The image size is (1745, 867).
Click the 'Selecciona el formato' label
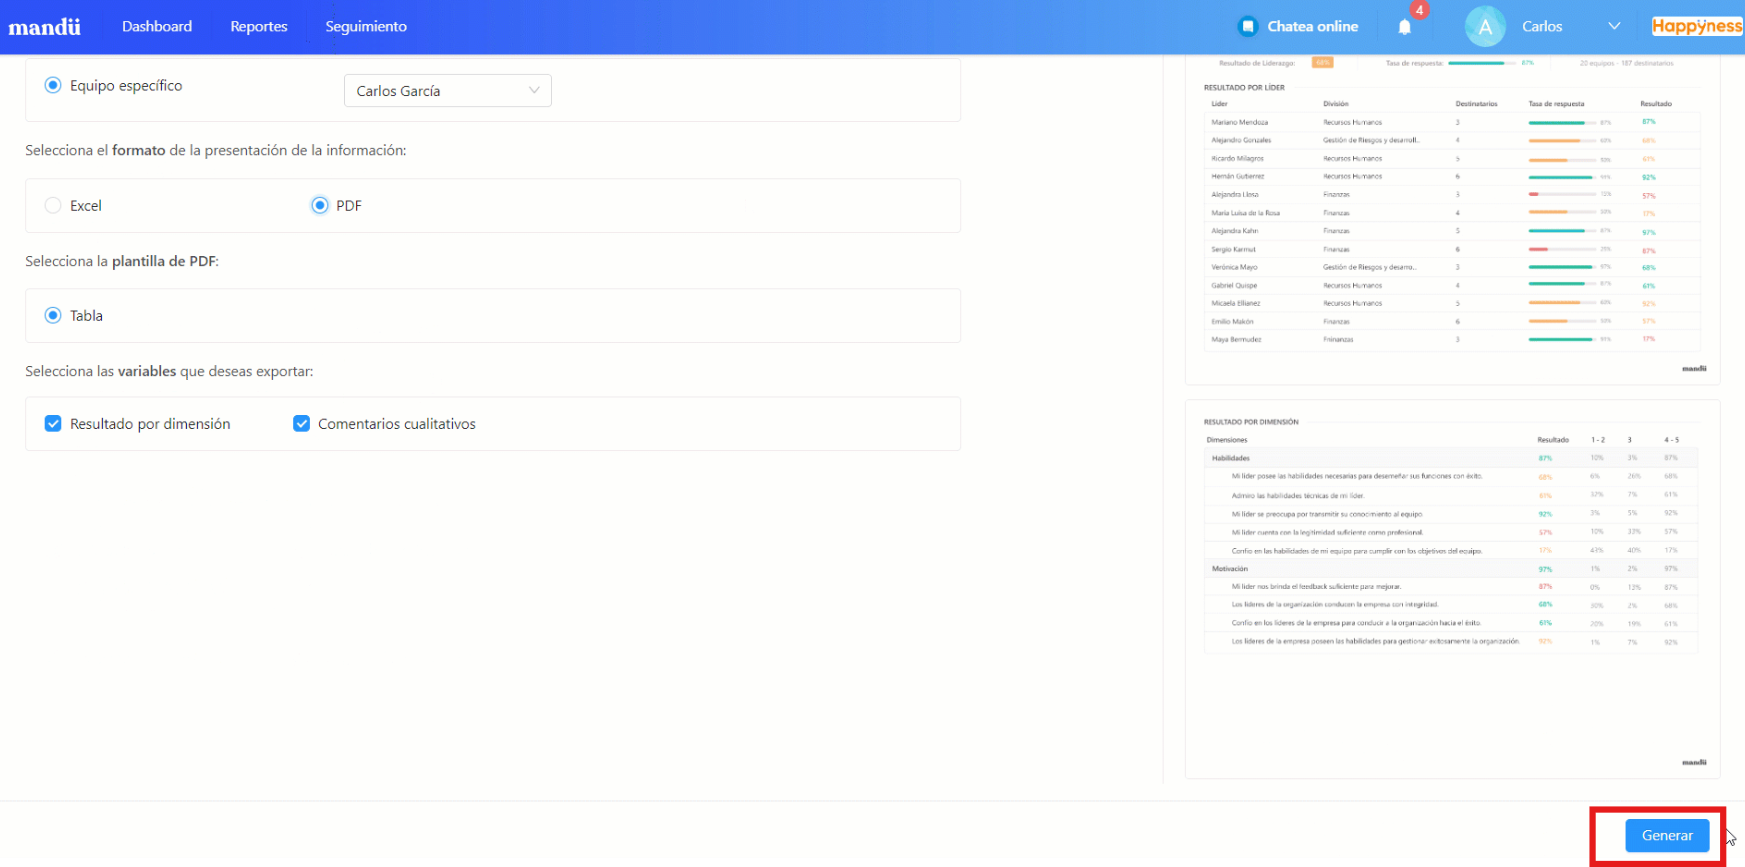216,150
